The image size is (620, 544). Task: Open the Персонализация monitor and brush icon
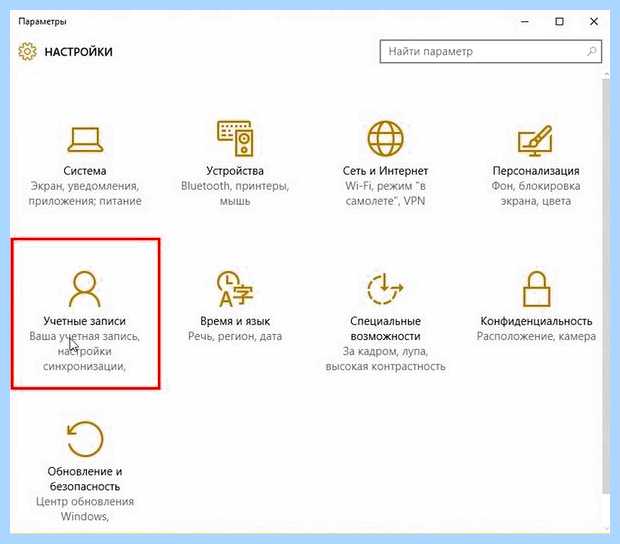(x=535, y=141)
